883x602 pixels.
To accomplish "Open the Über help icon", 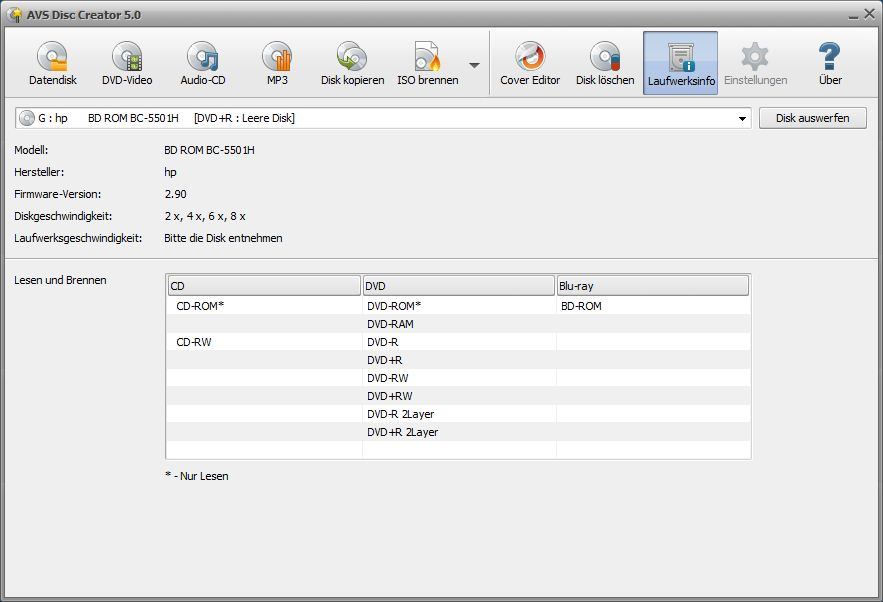I will 830,63.
